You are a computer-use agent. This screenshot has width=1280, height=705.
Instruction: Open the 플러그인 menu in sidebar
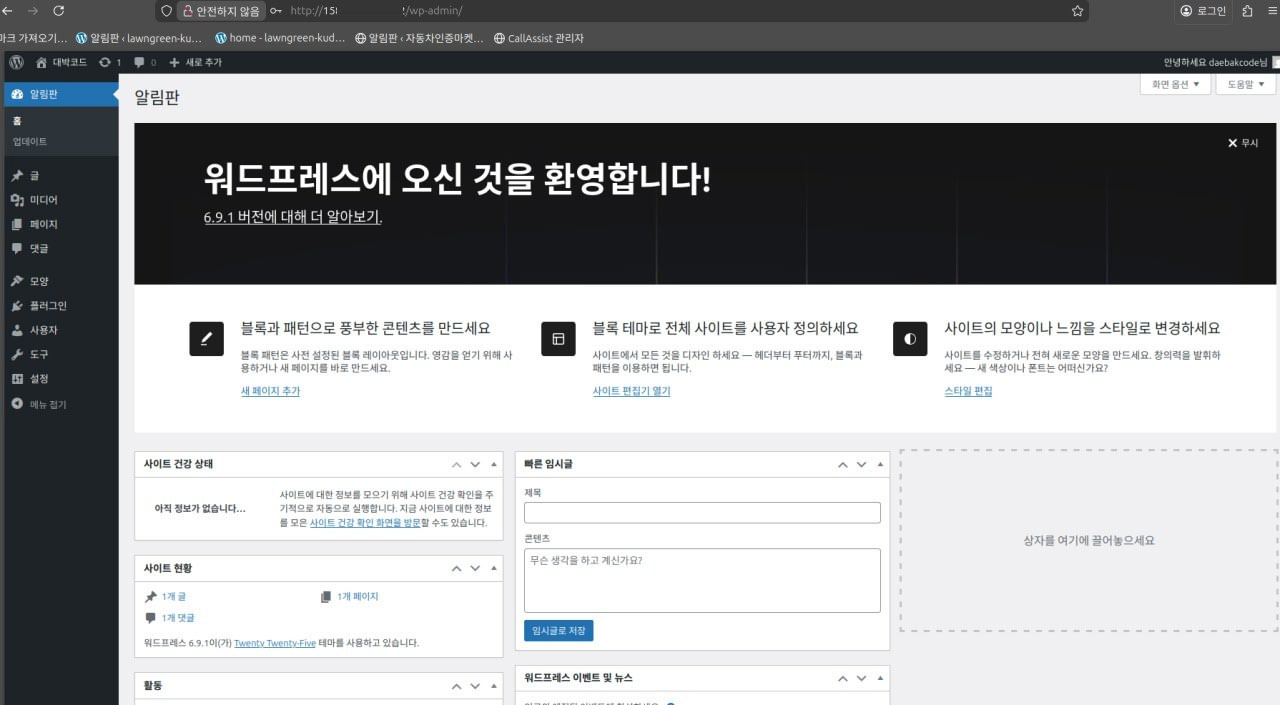pyautogui.click(x=47, y=306)
